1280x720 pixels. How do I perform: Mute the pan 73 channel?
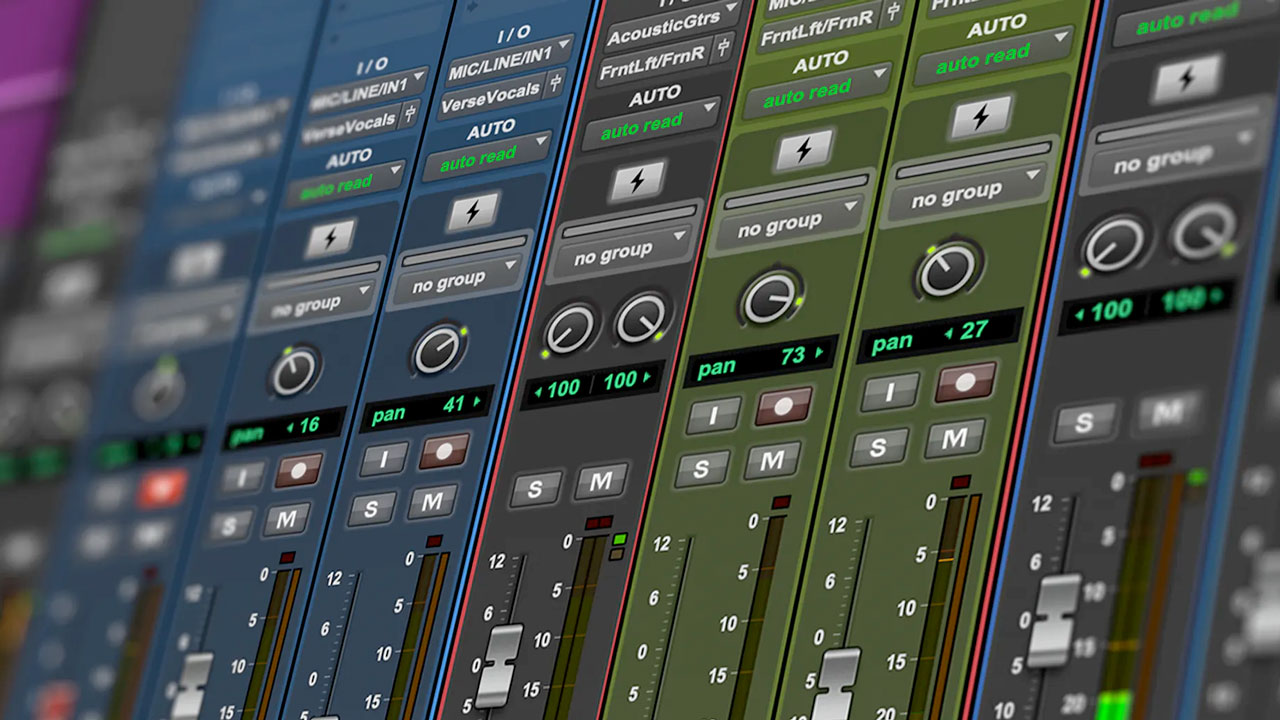coord(772,459)
